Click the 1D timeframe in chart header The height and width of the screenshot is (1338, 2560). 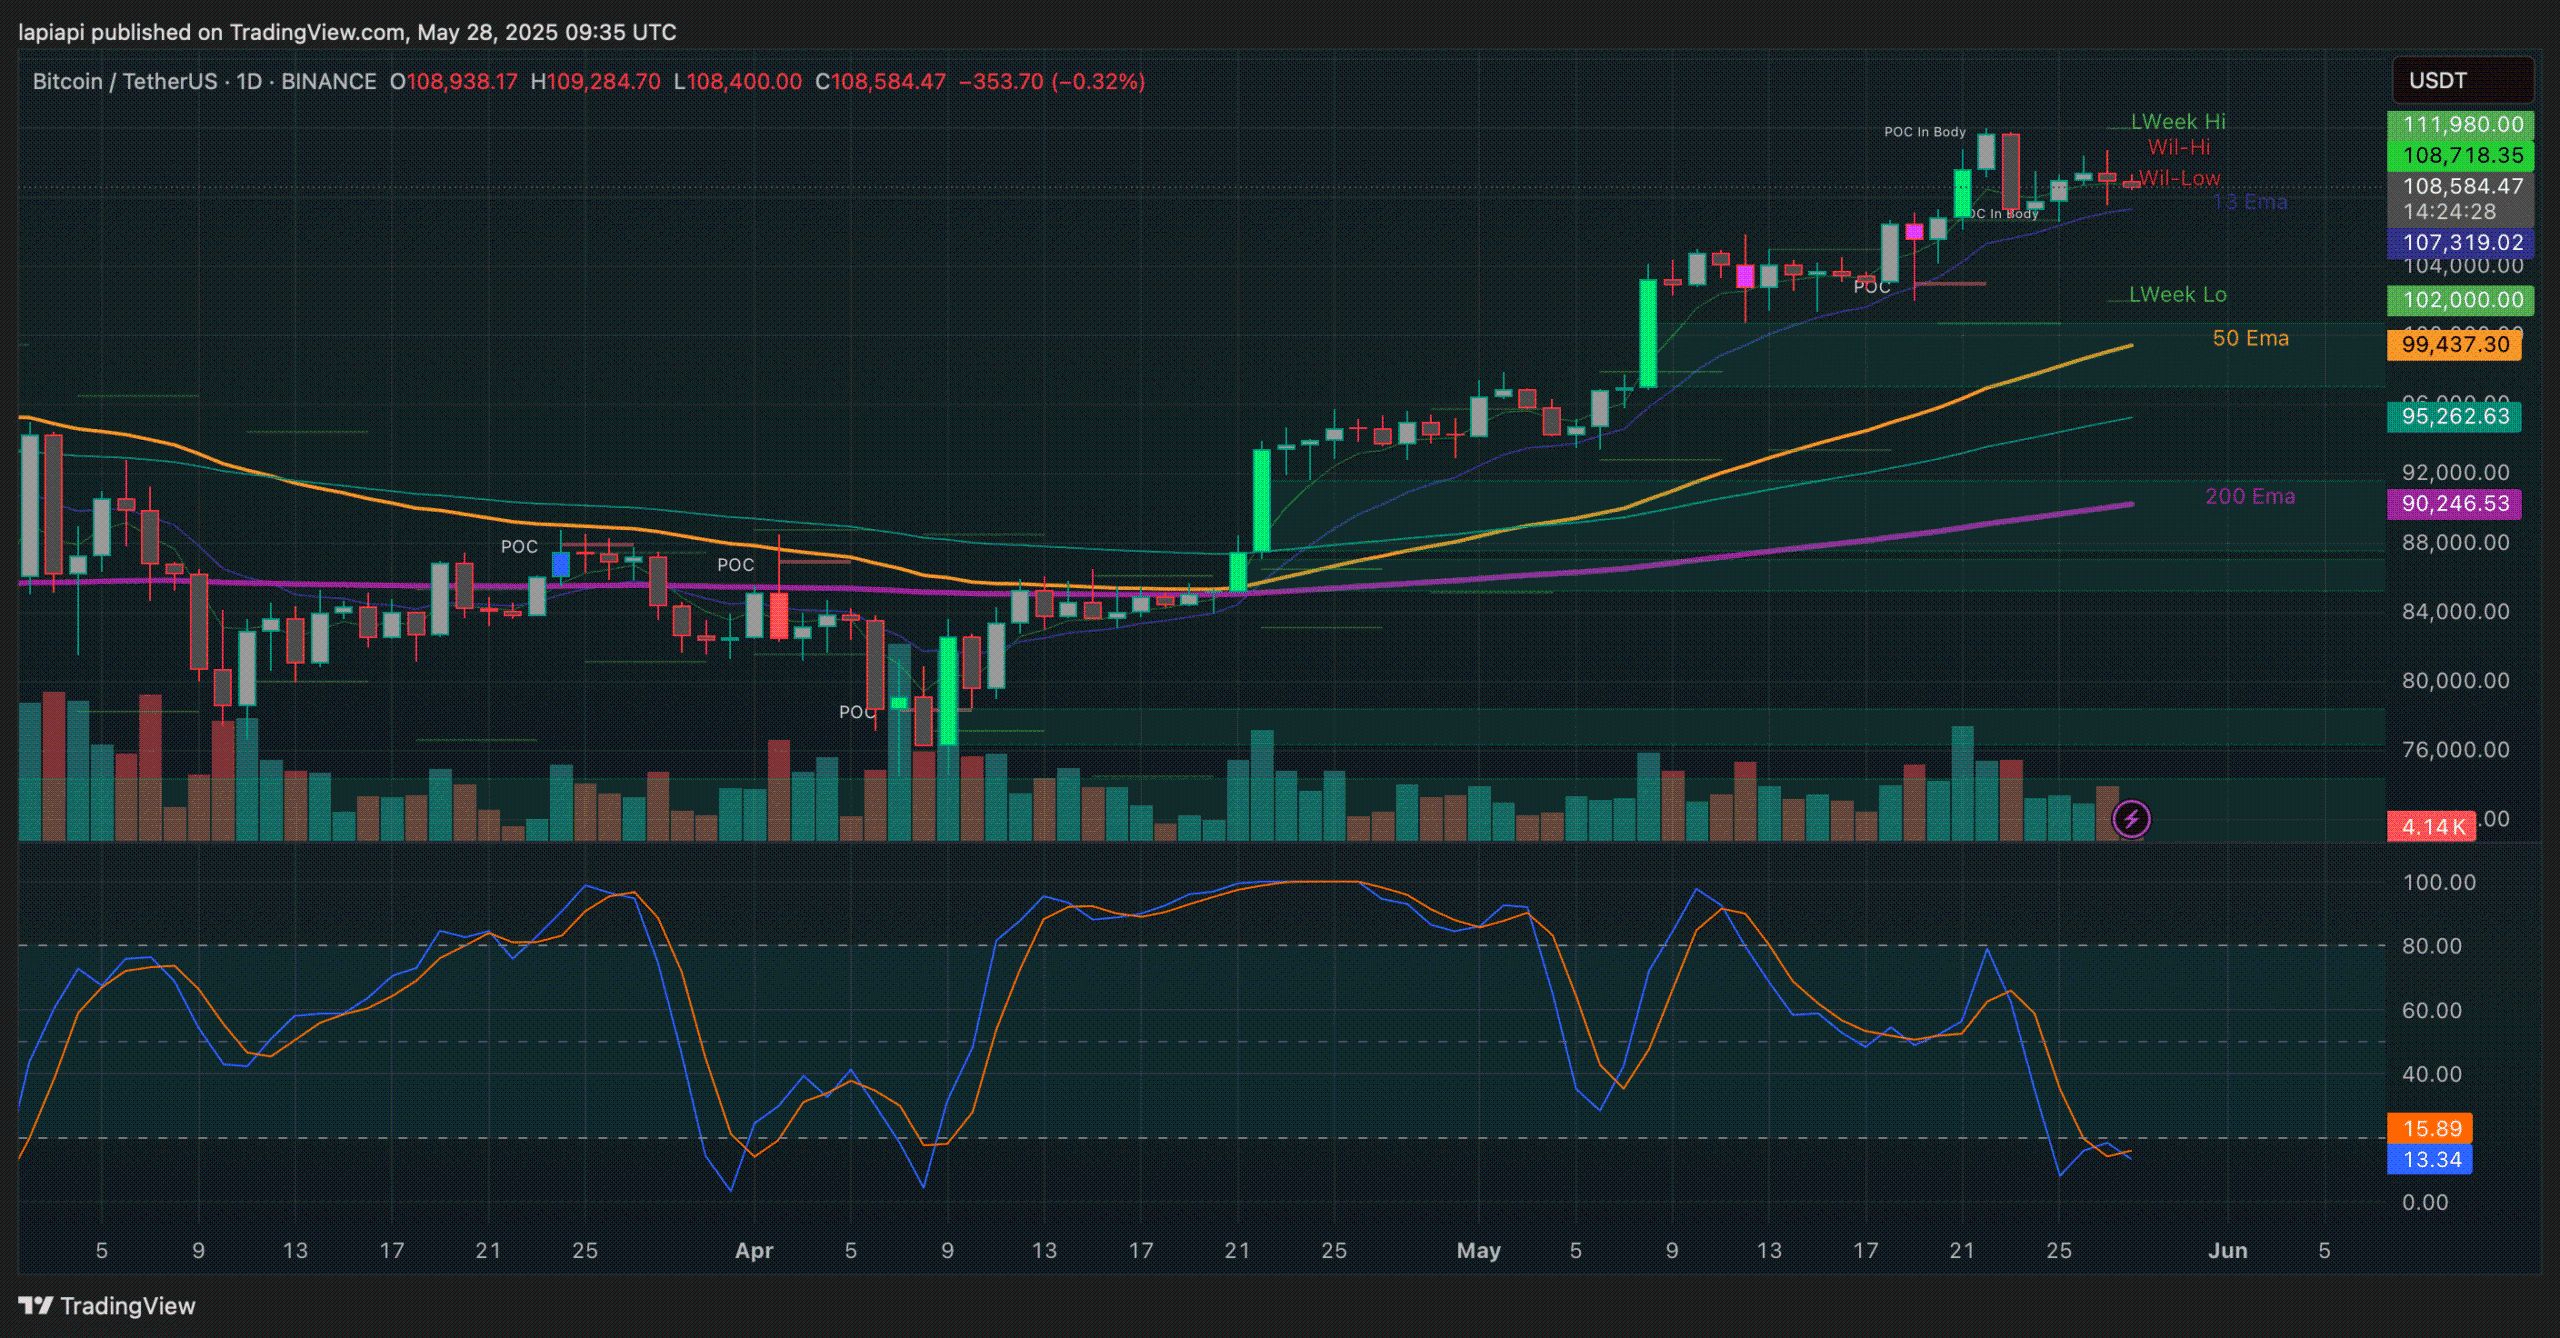[249, 82]
